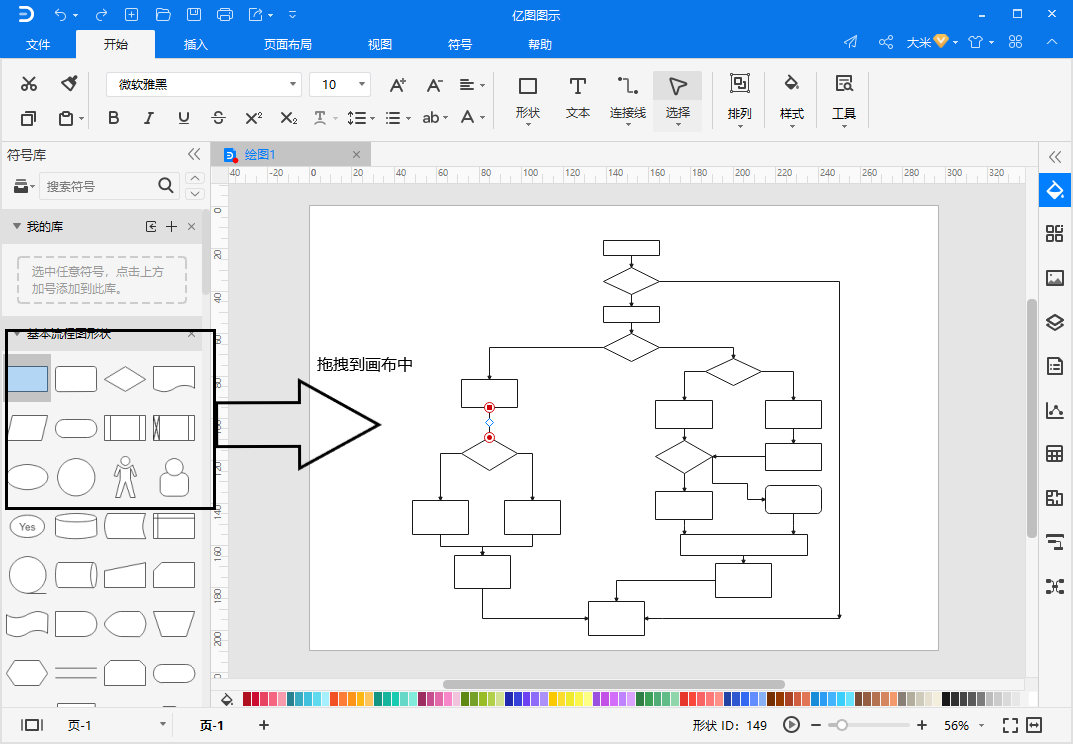
Task: Click the zoom slider handle
Action: click(x=842, y=725)
